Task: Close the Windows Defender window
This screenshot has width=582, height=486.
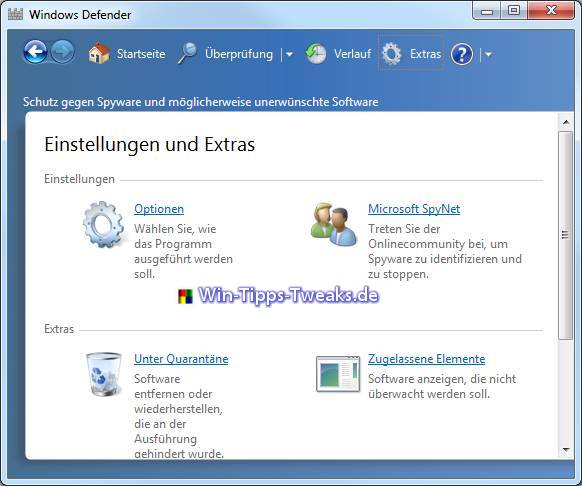Action: click(x=551, y=11)
